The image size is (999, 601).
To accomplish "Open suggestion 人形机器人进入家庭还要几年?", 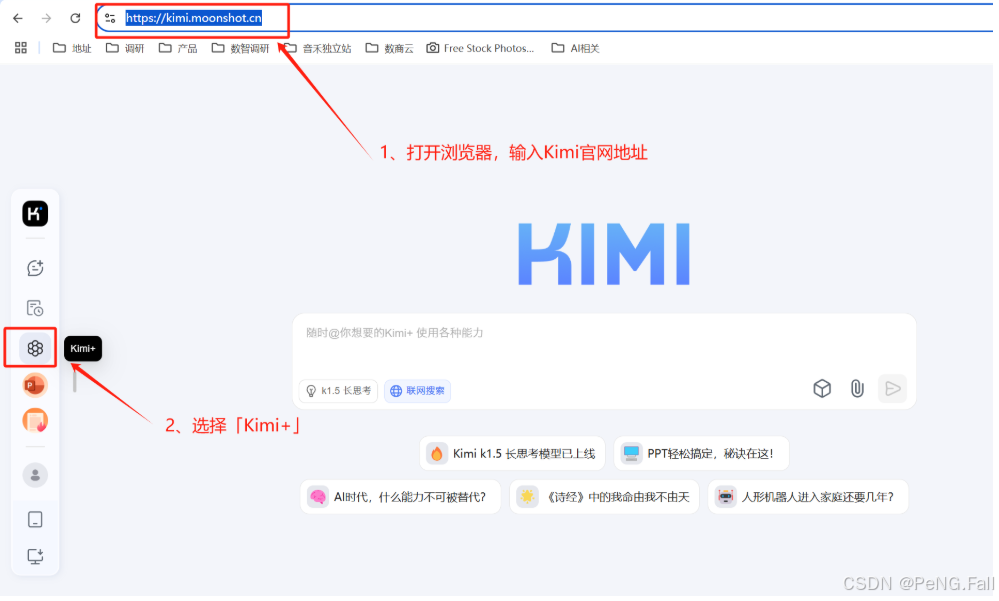I will point(810,498).
